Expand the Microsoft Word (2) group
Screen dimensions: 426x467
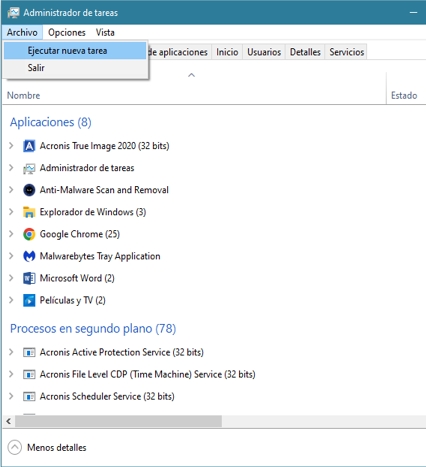click(11, 278)
